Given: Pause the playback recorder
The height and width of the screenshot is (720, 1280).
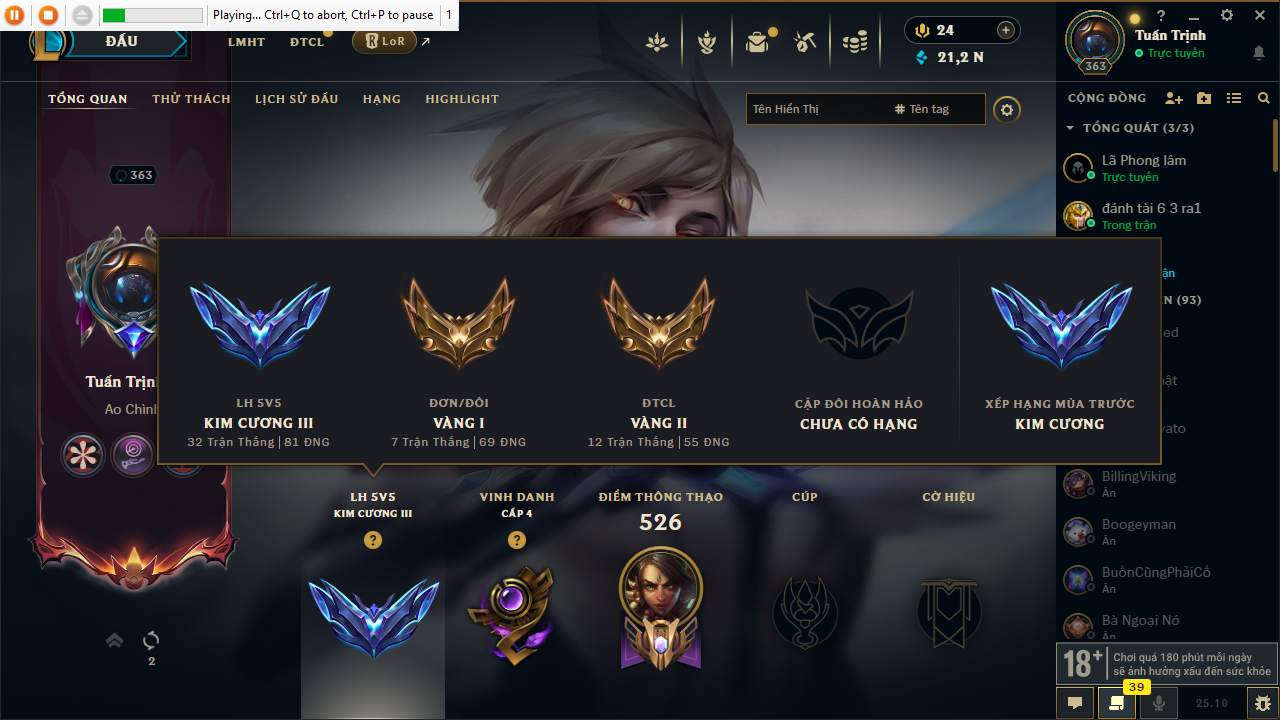Looking at the screenshot, I should [16, 15].
